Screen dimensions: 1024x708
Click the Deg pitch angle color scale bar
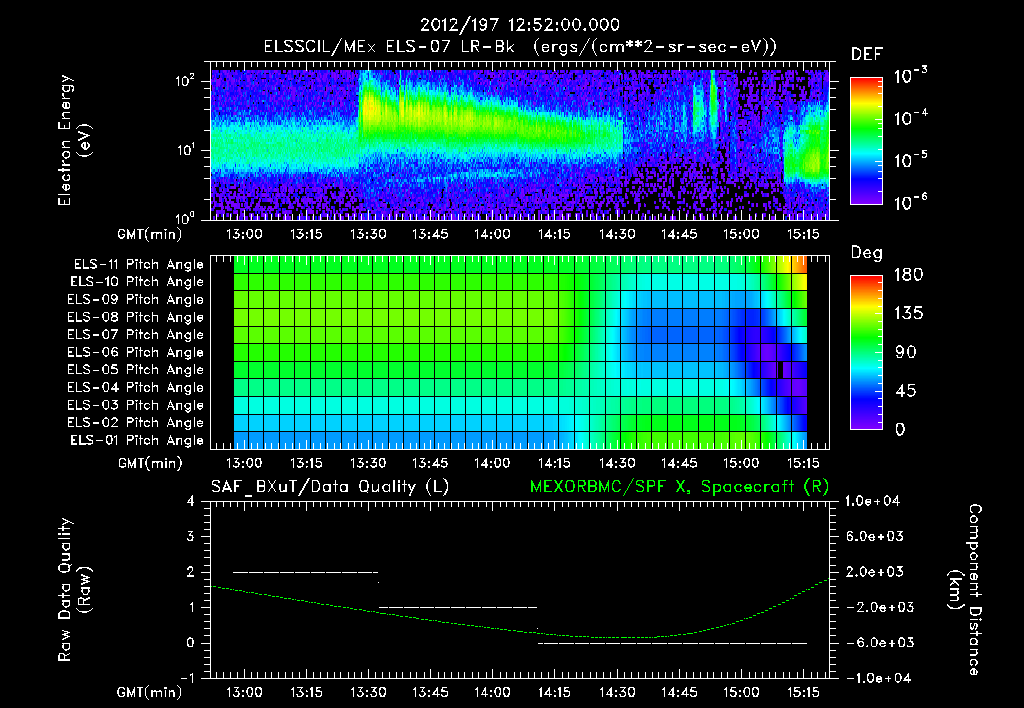[x=866, y=352]
